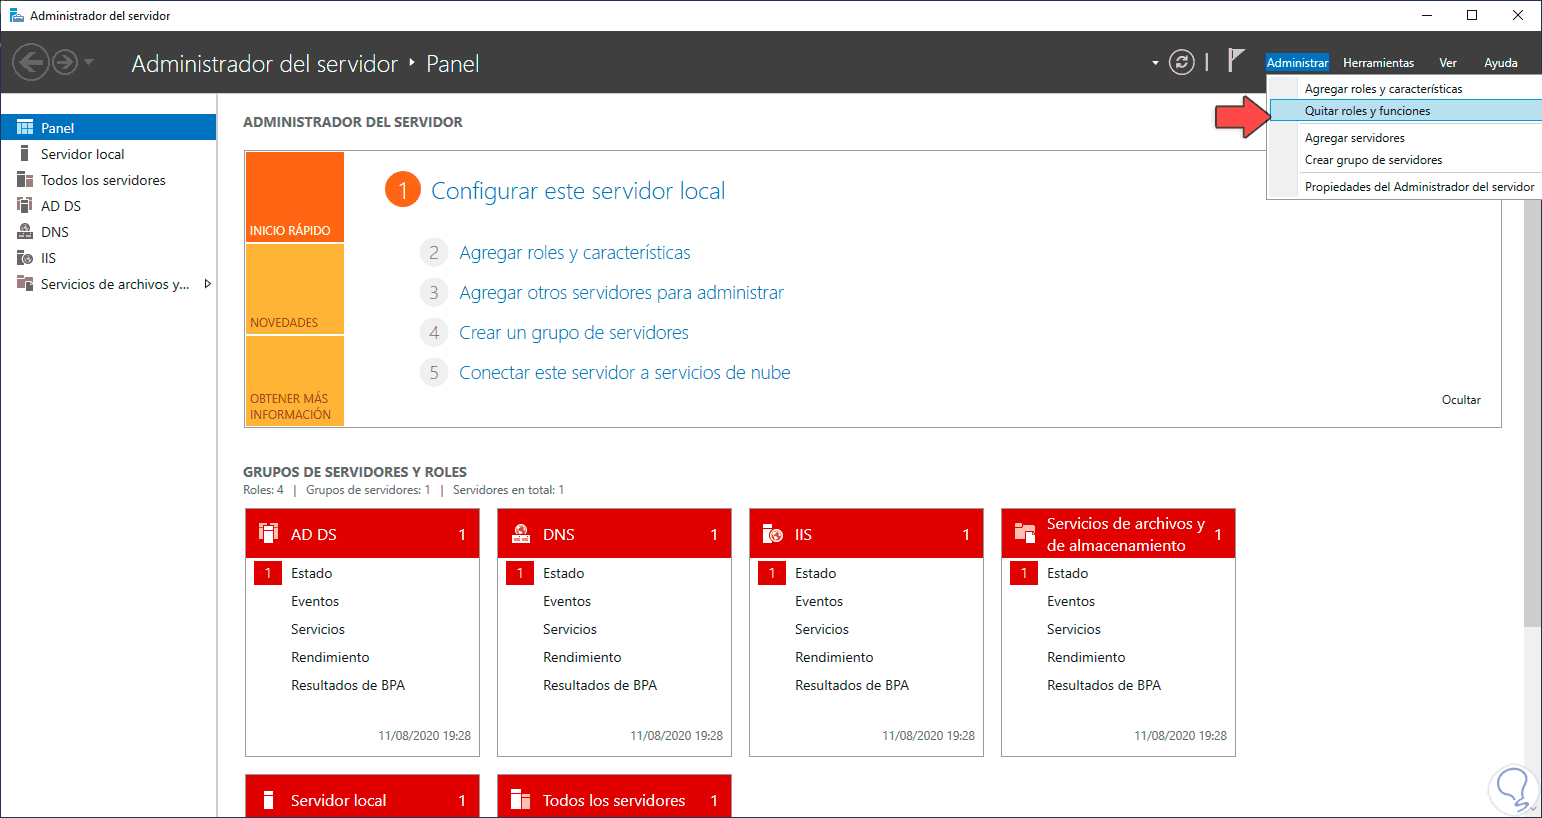The height and width of the screenshot is (818, 1542).
Task: Click Estado in IIS tile
Action: pyautogui.click(x=816, y=573)
